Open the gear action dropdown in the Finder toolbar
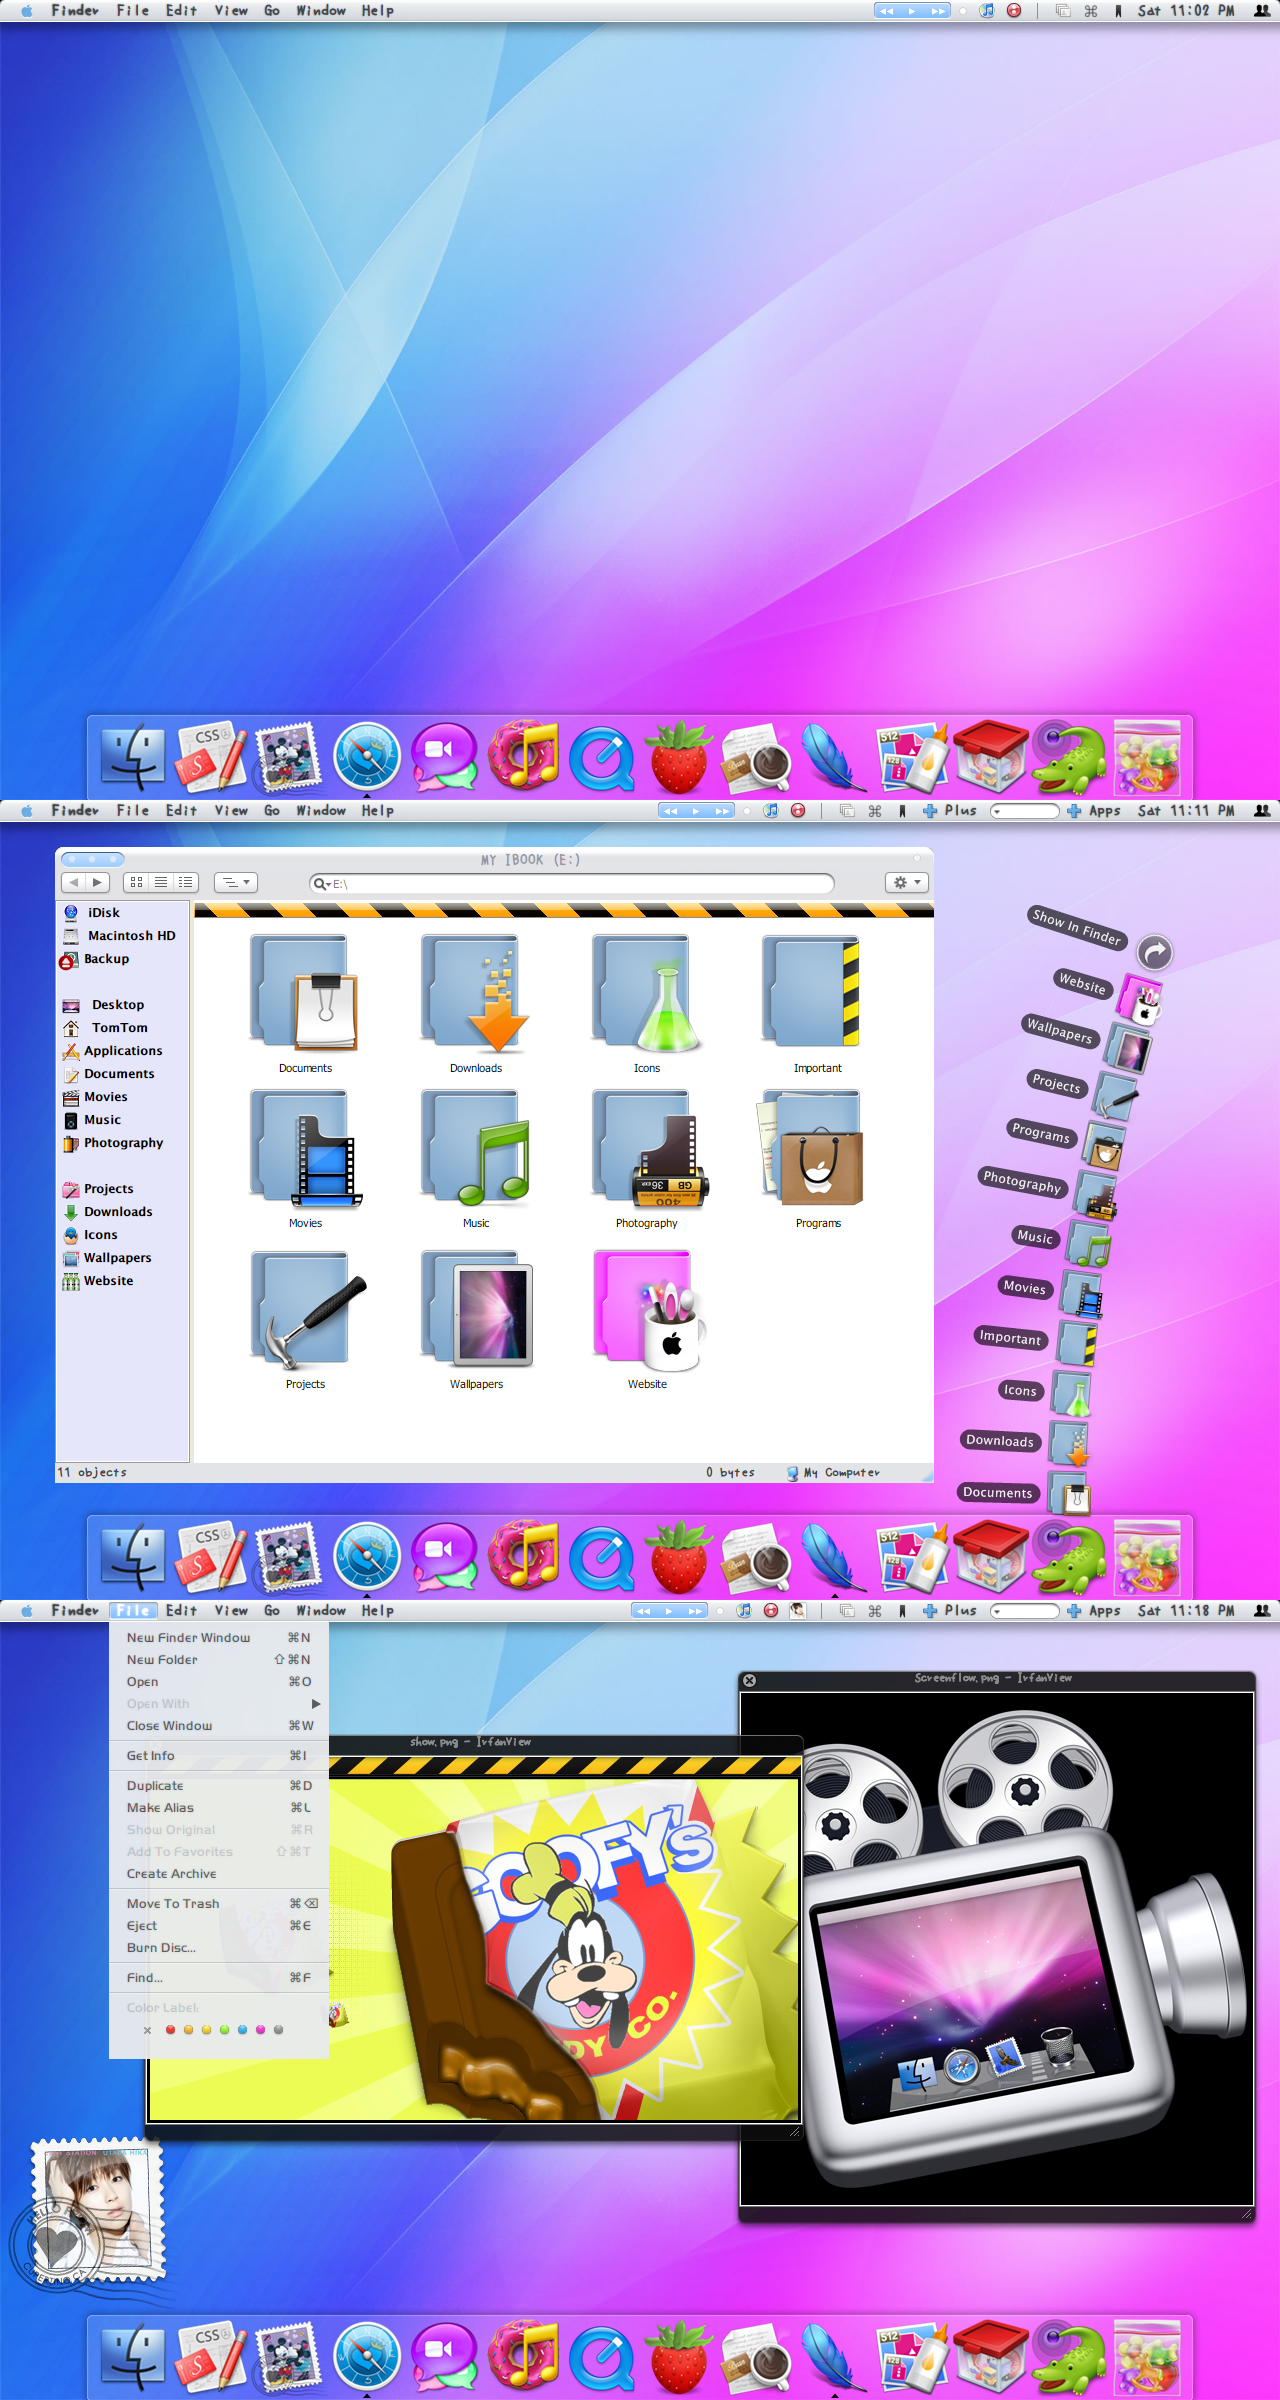 pyautogui.click(x=907, y=882)
